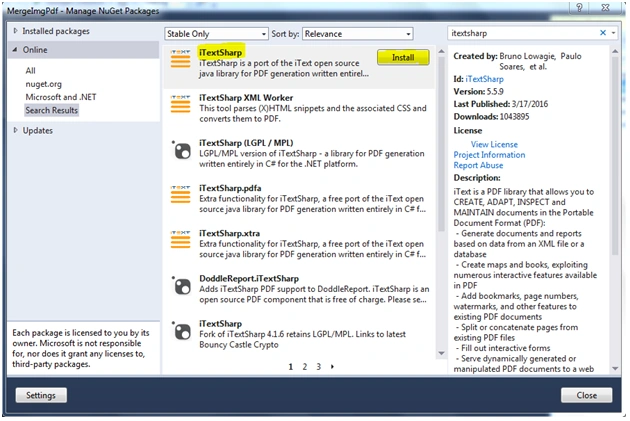This screenshot has height=421, width=630.
Task: Go to results page 3
Action: [318, 366]
